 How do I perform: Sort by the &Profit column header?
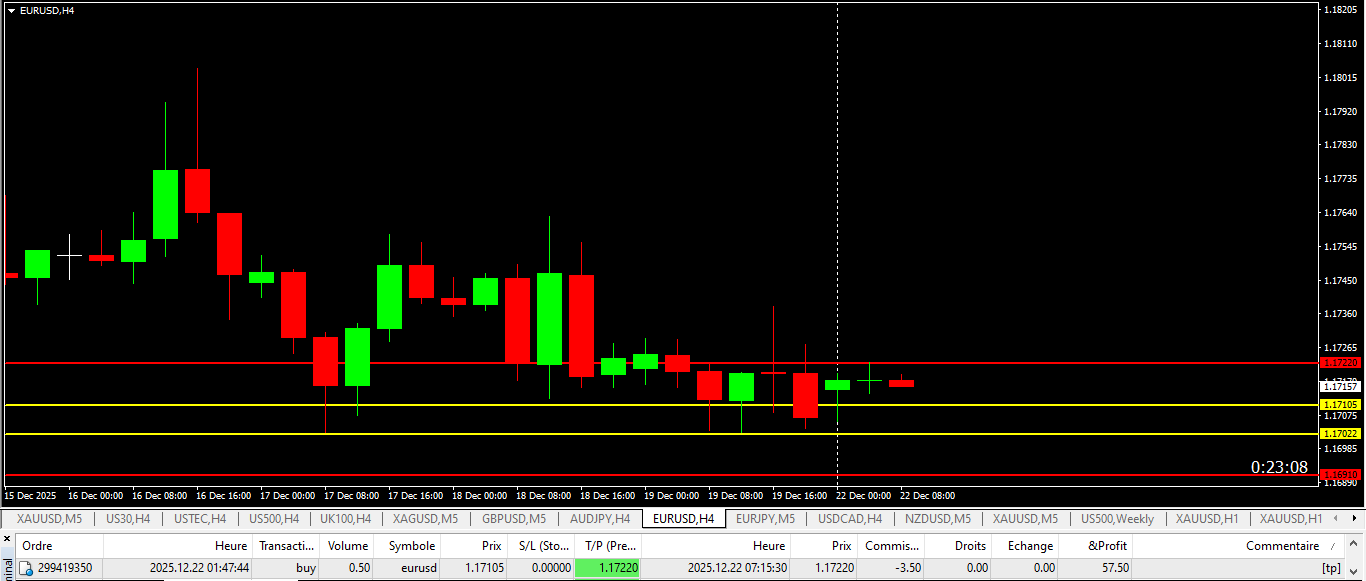[1096, 546]
